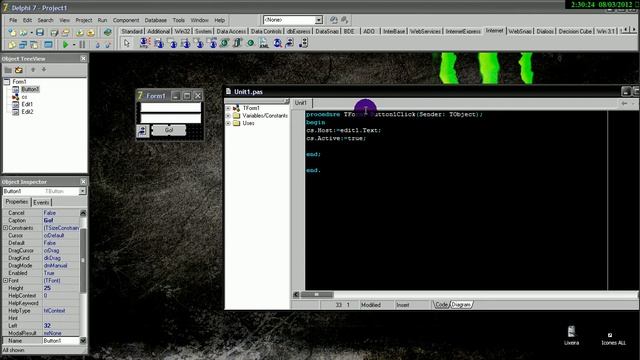Open the Livera desktop icon

[571, 335]
